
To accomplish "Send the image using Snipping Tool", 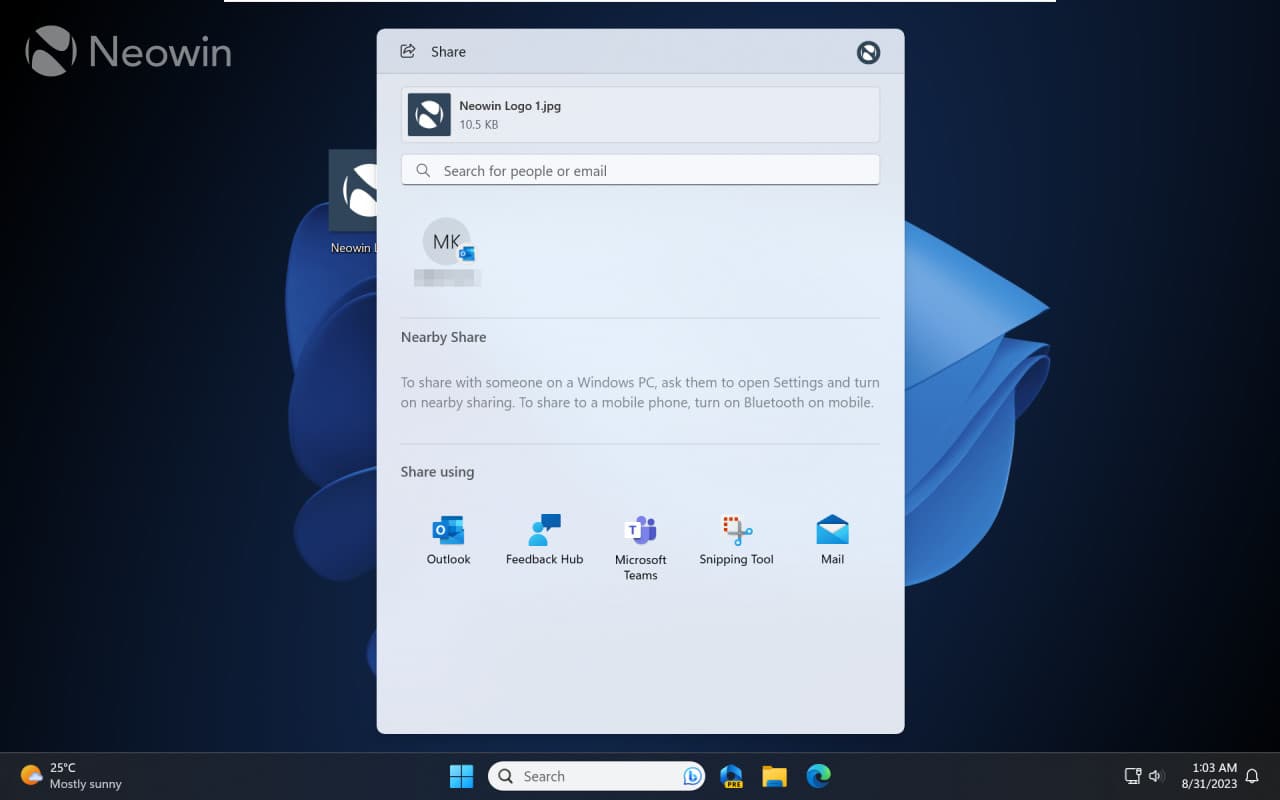I will pos(736,537).
